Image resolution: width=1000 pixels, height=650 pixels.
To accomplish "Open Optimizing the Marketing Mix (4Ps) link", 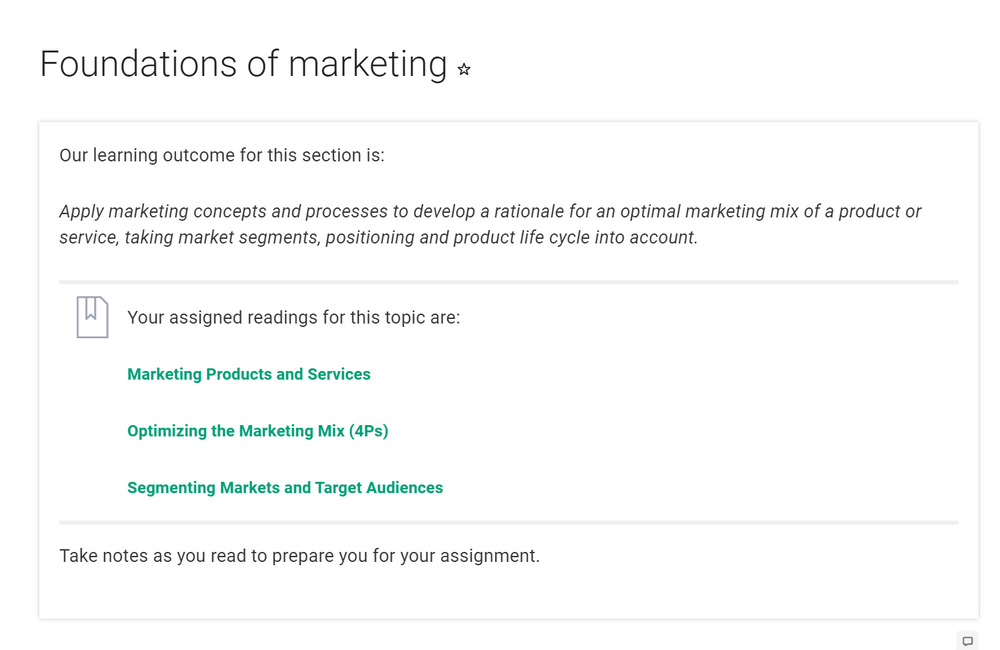I will [257, 431].
